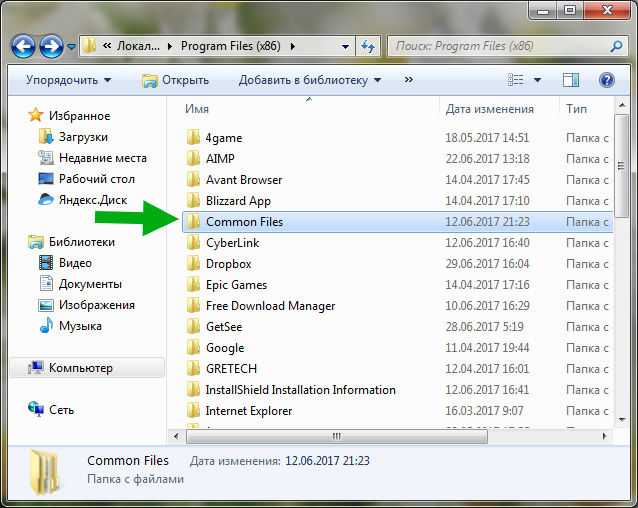Open the view options dropdown arrow
638x508 pixels.
(x=537, y=80)
